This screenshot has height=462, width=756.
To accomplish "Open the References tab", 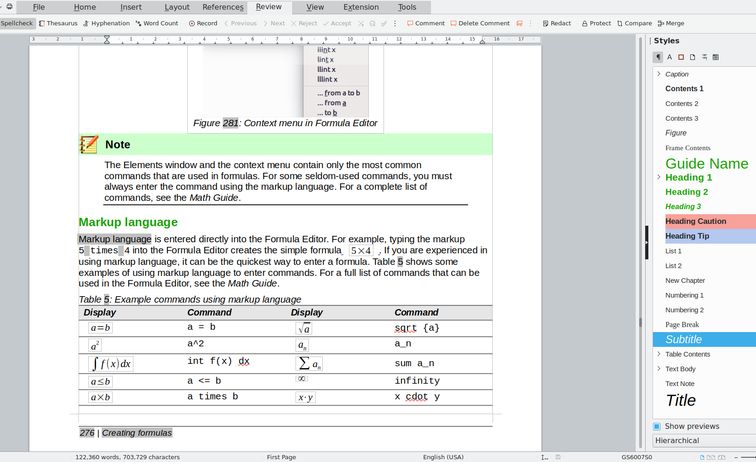I will click(x=222, y=7).
